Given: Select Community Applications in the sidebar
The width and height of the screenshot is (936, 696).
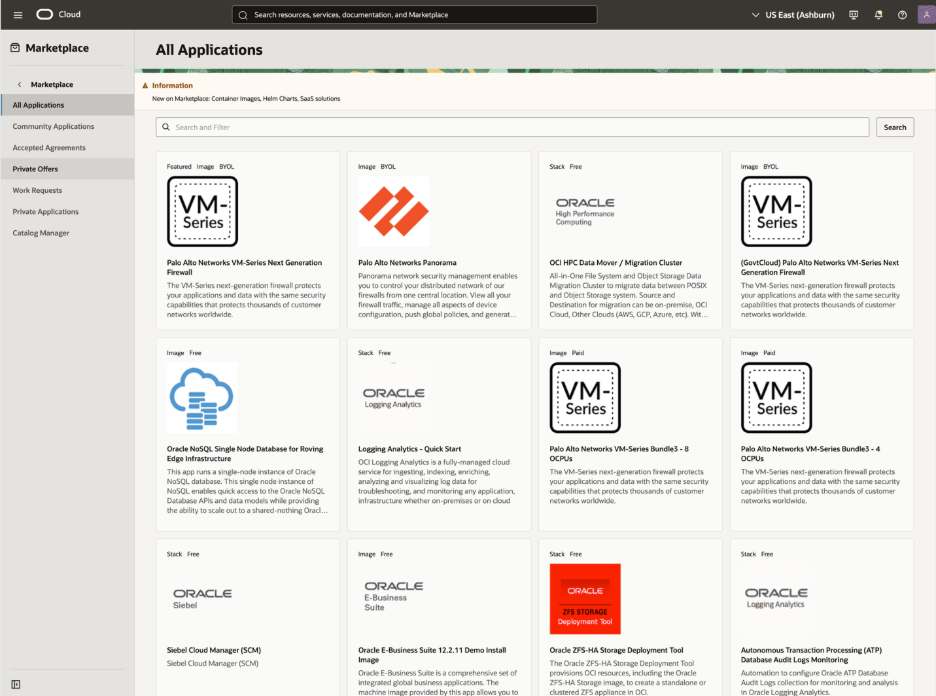Looking at the screenshot, I should [53, 127].
